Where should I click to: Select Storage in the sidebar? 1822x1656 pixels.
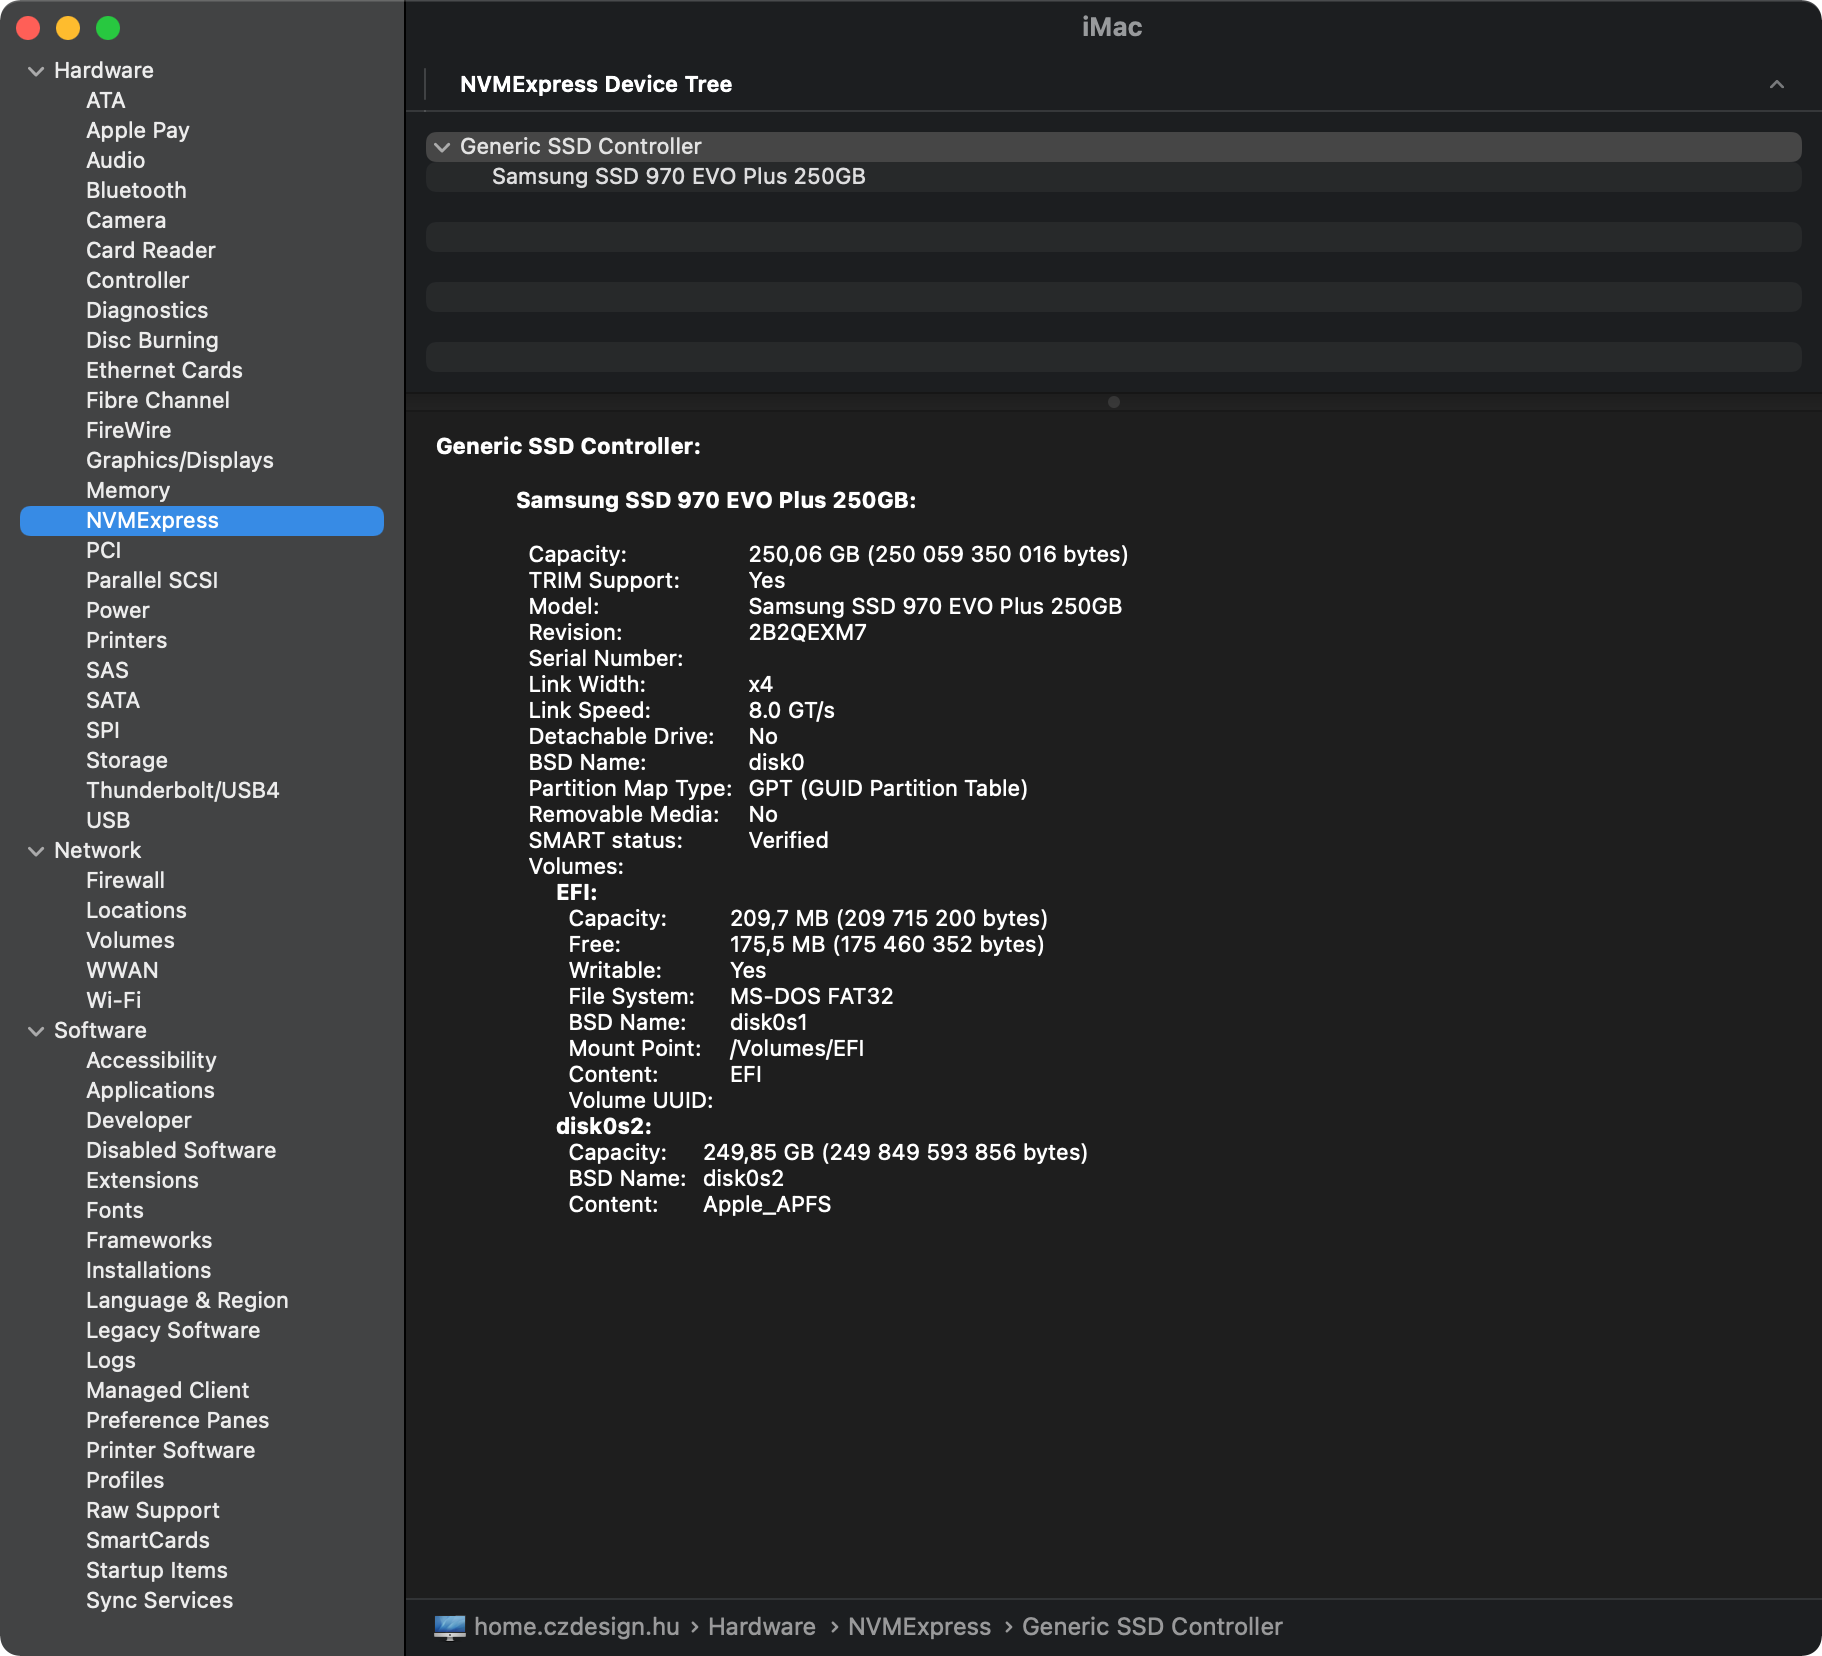click(x=127, y=761)
